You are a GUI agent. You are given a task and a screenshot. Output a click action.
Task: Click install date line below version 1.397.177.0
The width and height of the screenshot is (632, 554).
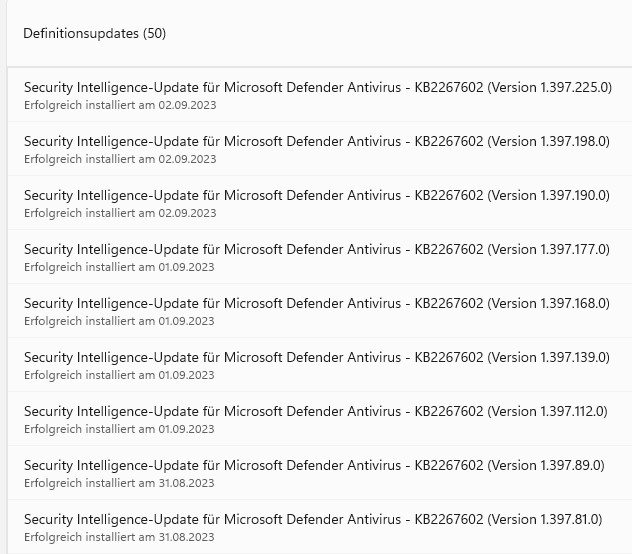pyautogui.click(x=119, y=267)
